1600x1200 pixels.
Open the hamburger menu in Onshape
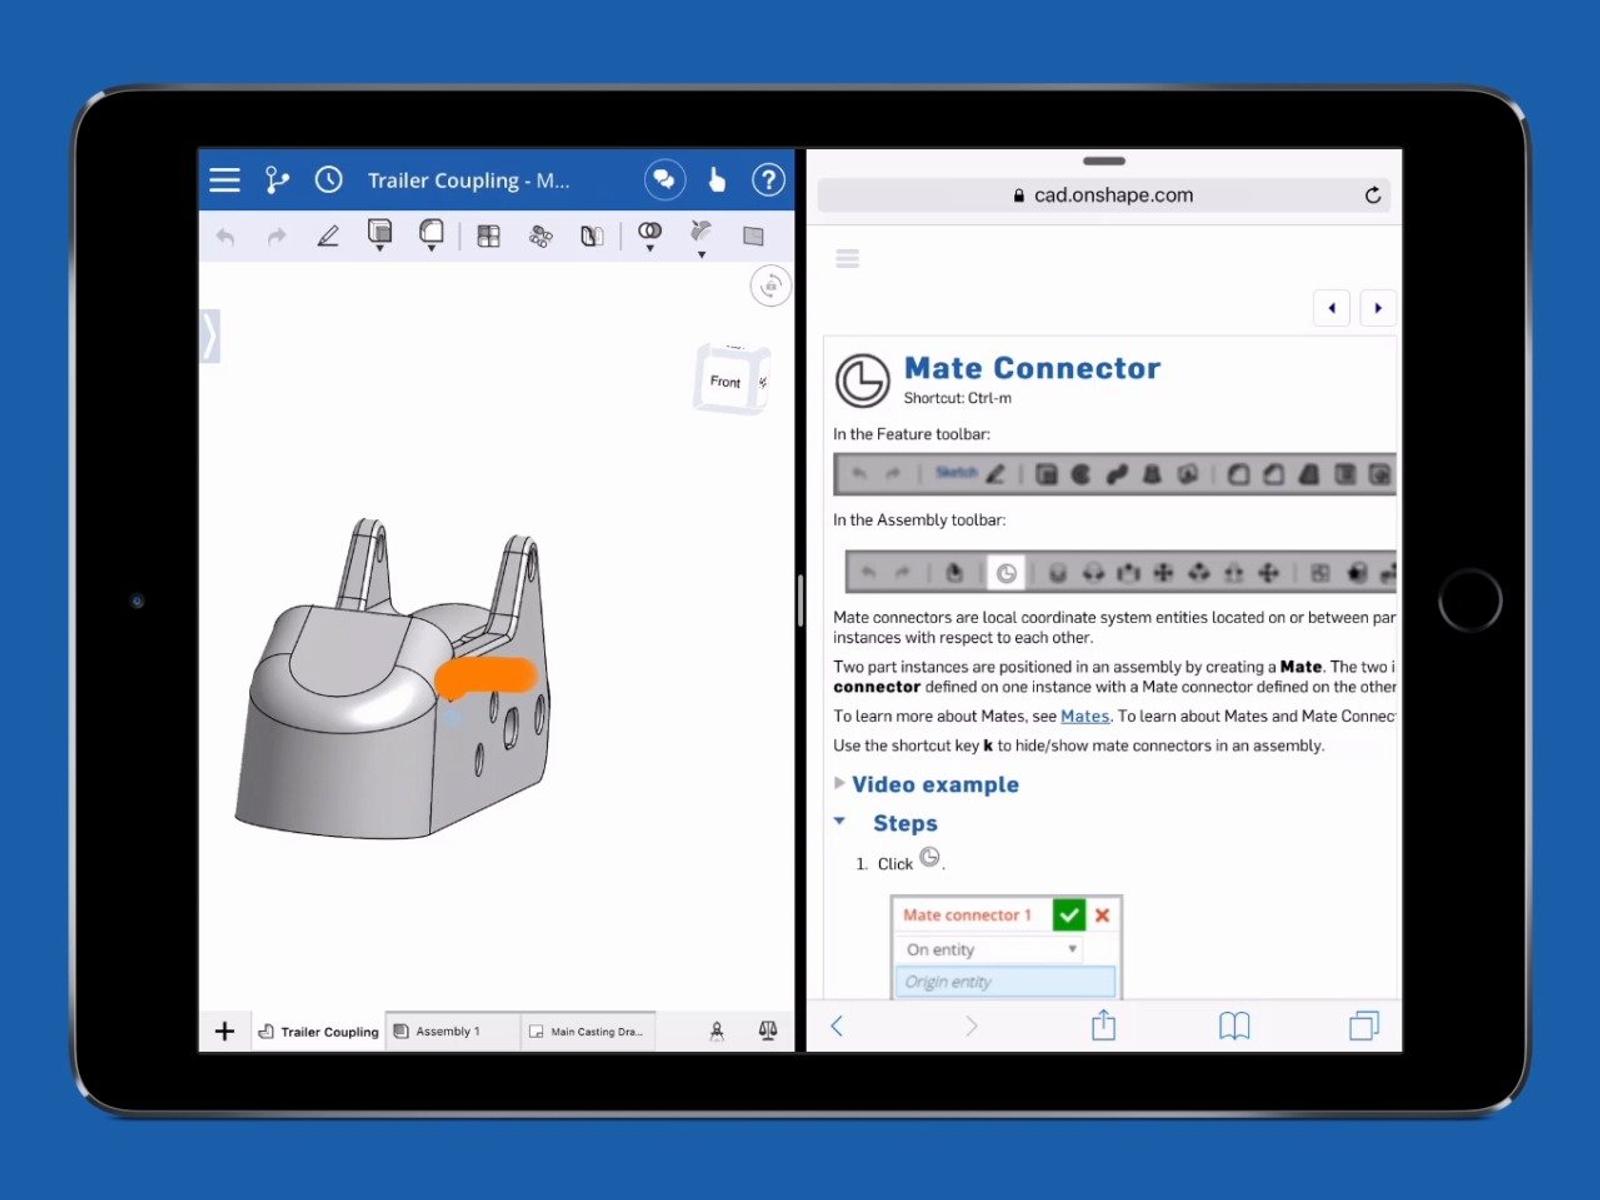(224, 180)
